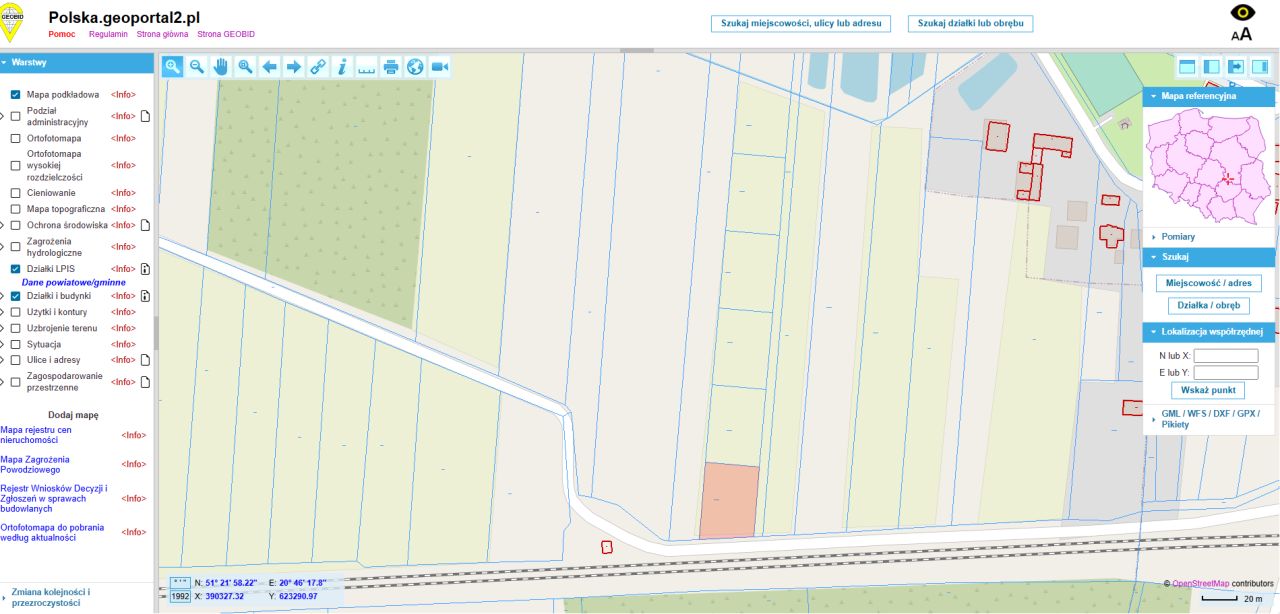Uncheck the Mapa podkładowa layer
1280x614 pixels.
tap(16, 94)
